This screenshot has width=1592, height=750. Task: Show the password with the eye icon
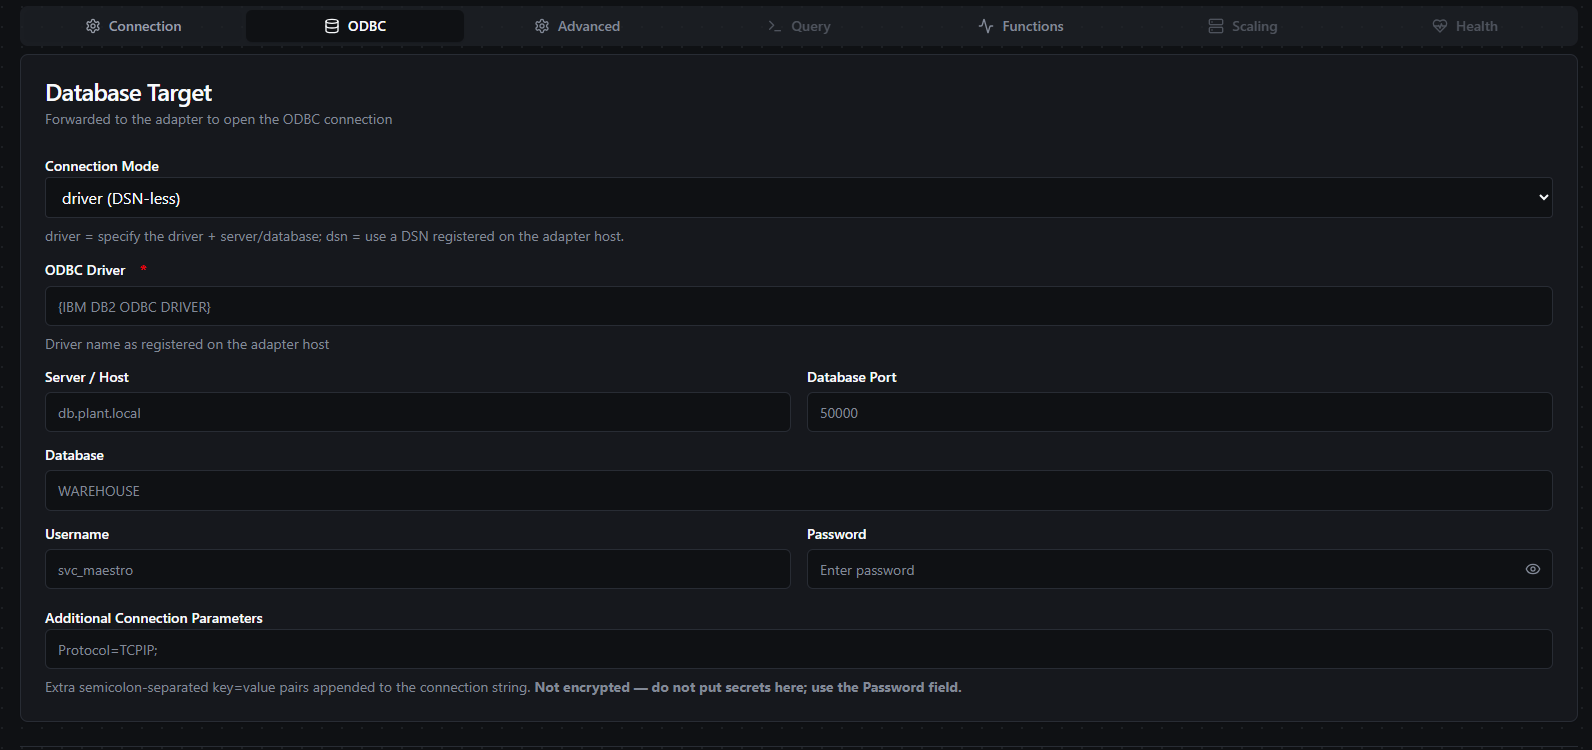[1533, 569]
